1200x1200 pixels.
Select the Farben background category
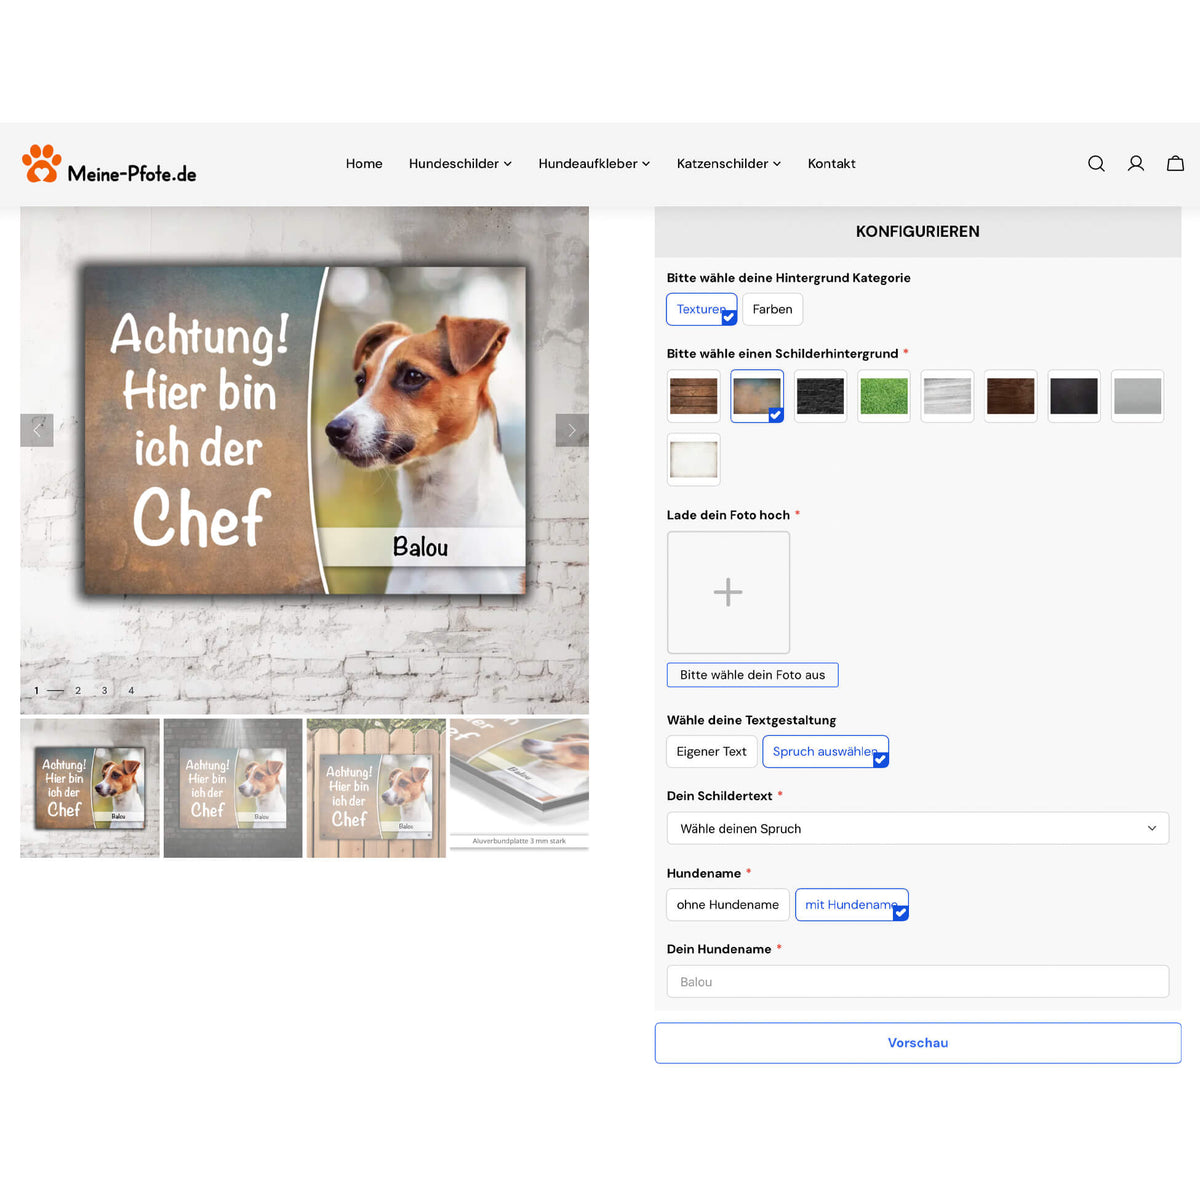pyautogui.click(x=772, y=309)
